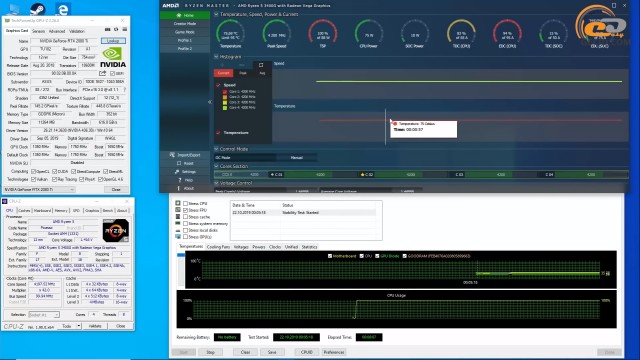The height and width of the screenshot is (360, 640).
Task: Click Lookup button in GPU-Z
Action: [113, 41]
